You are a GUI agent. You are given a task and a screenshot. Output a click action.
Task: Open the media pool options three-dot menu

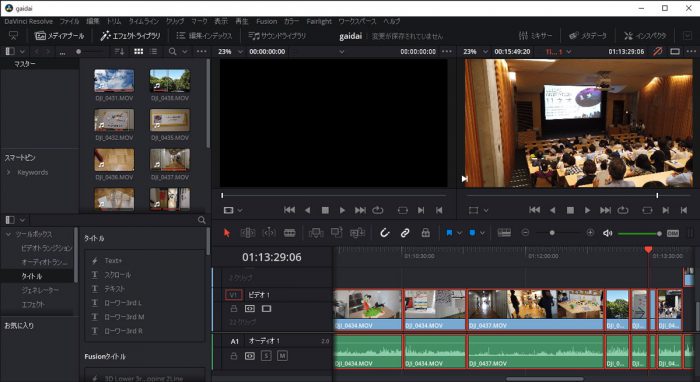(201, 52)
